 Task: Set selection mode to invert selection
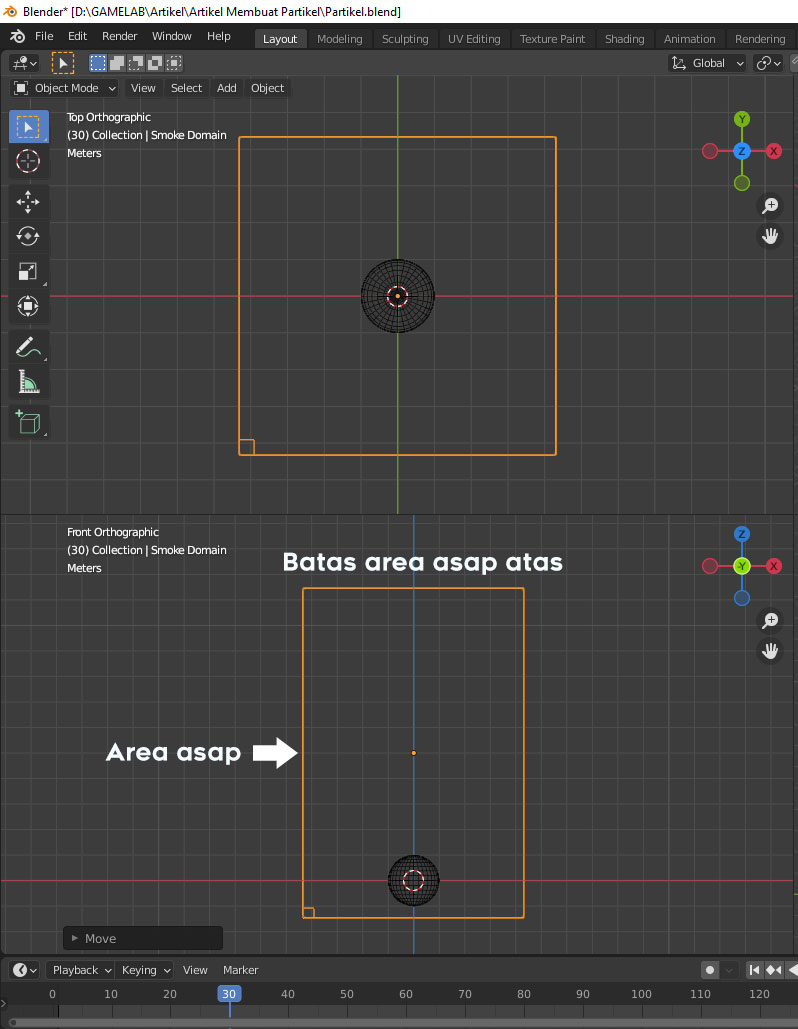coord(155,63)
